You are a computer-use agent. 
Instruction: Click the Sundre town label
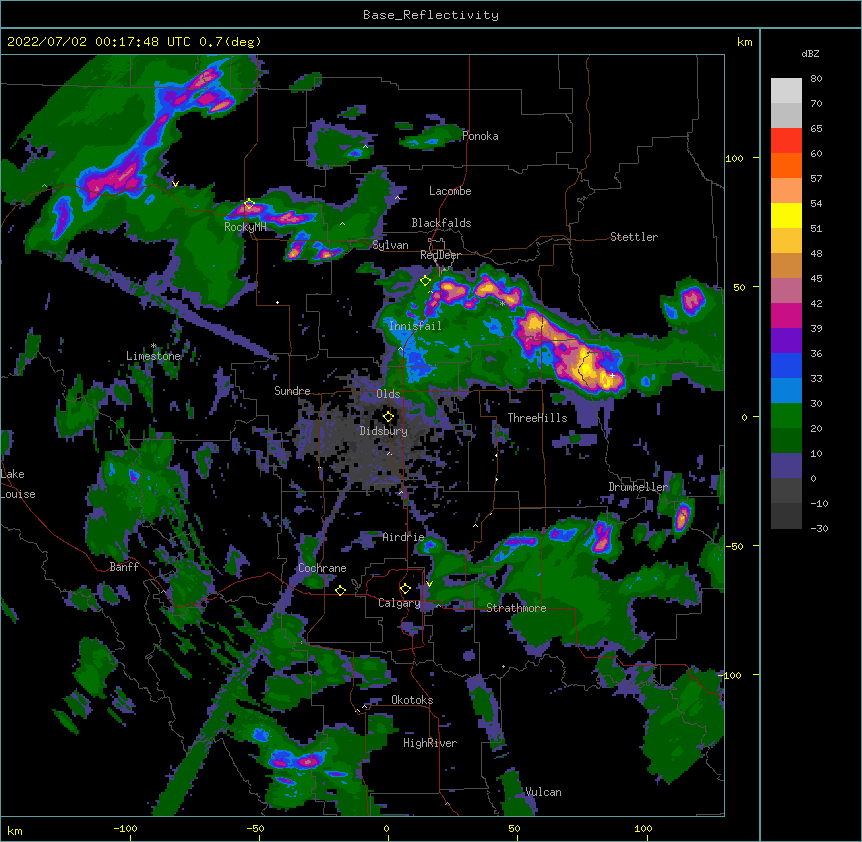(292, 391)
